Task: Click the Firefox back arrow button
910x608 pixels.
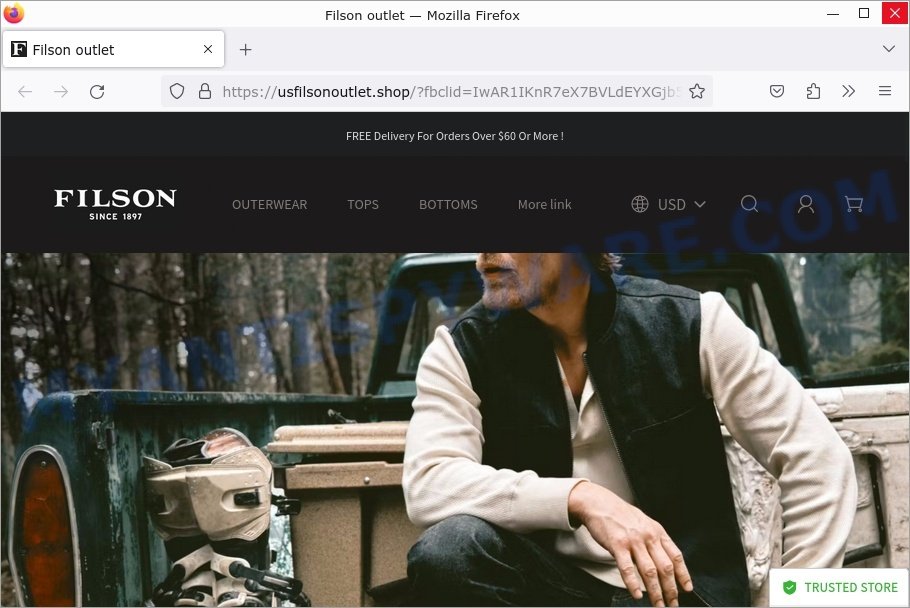Action: pyautogui.click(x=25, y=92)
